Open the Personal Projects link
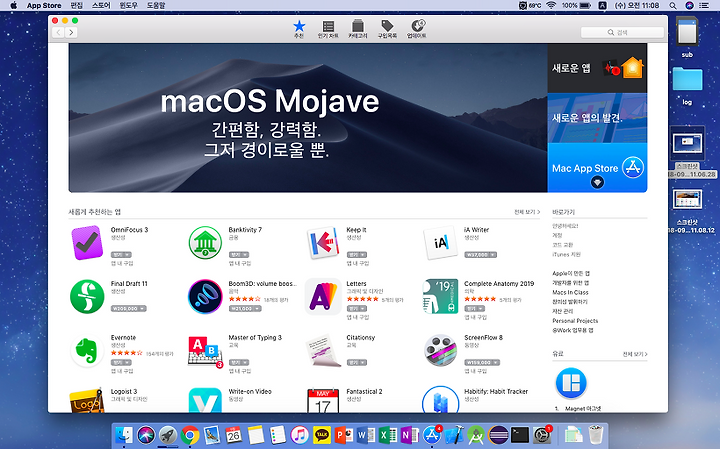This screenshot has height=449, width=720. 575,320
